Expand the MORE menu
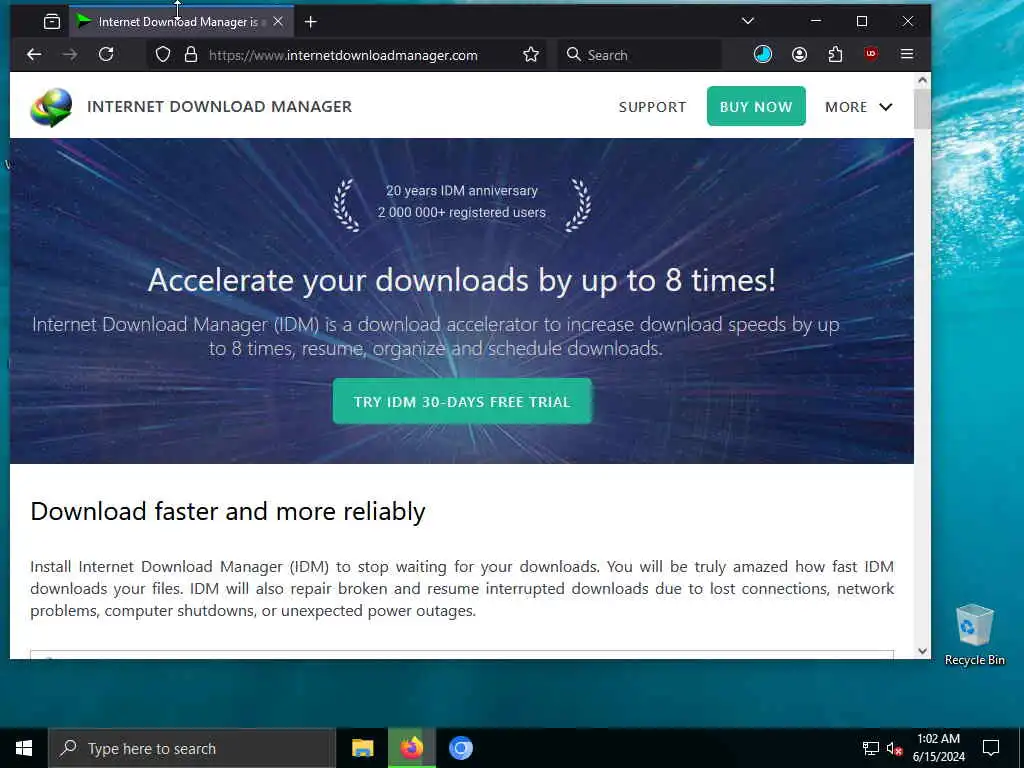 (859, 107)
